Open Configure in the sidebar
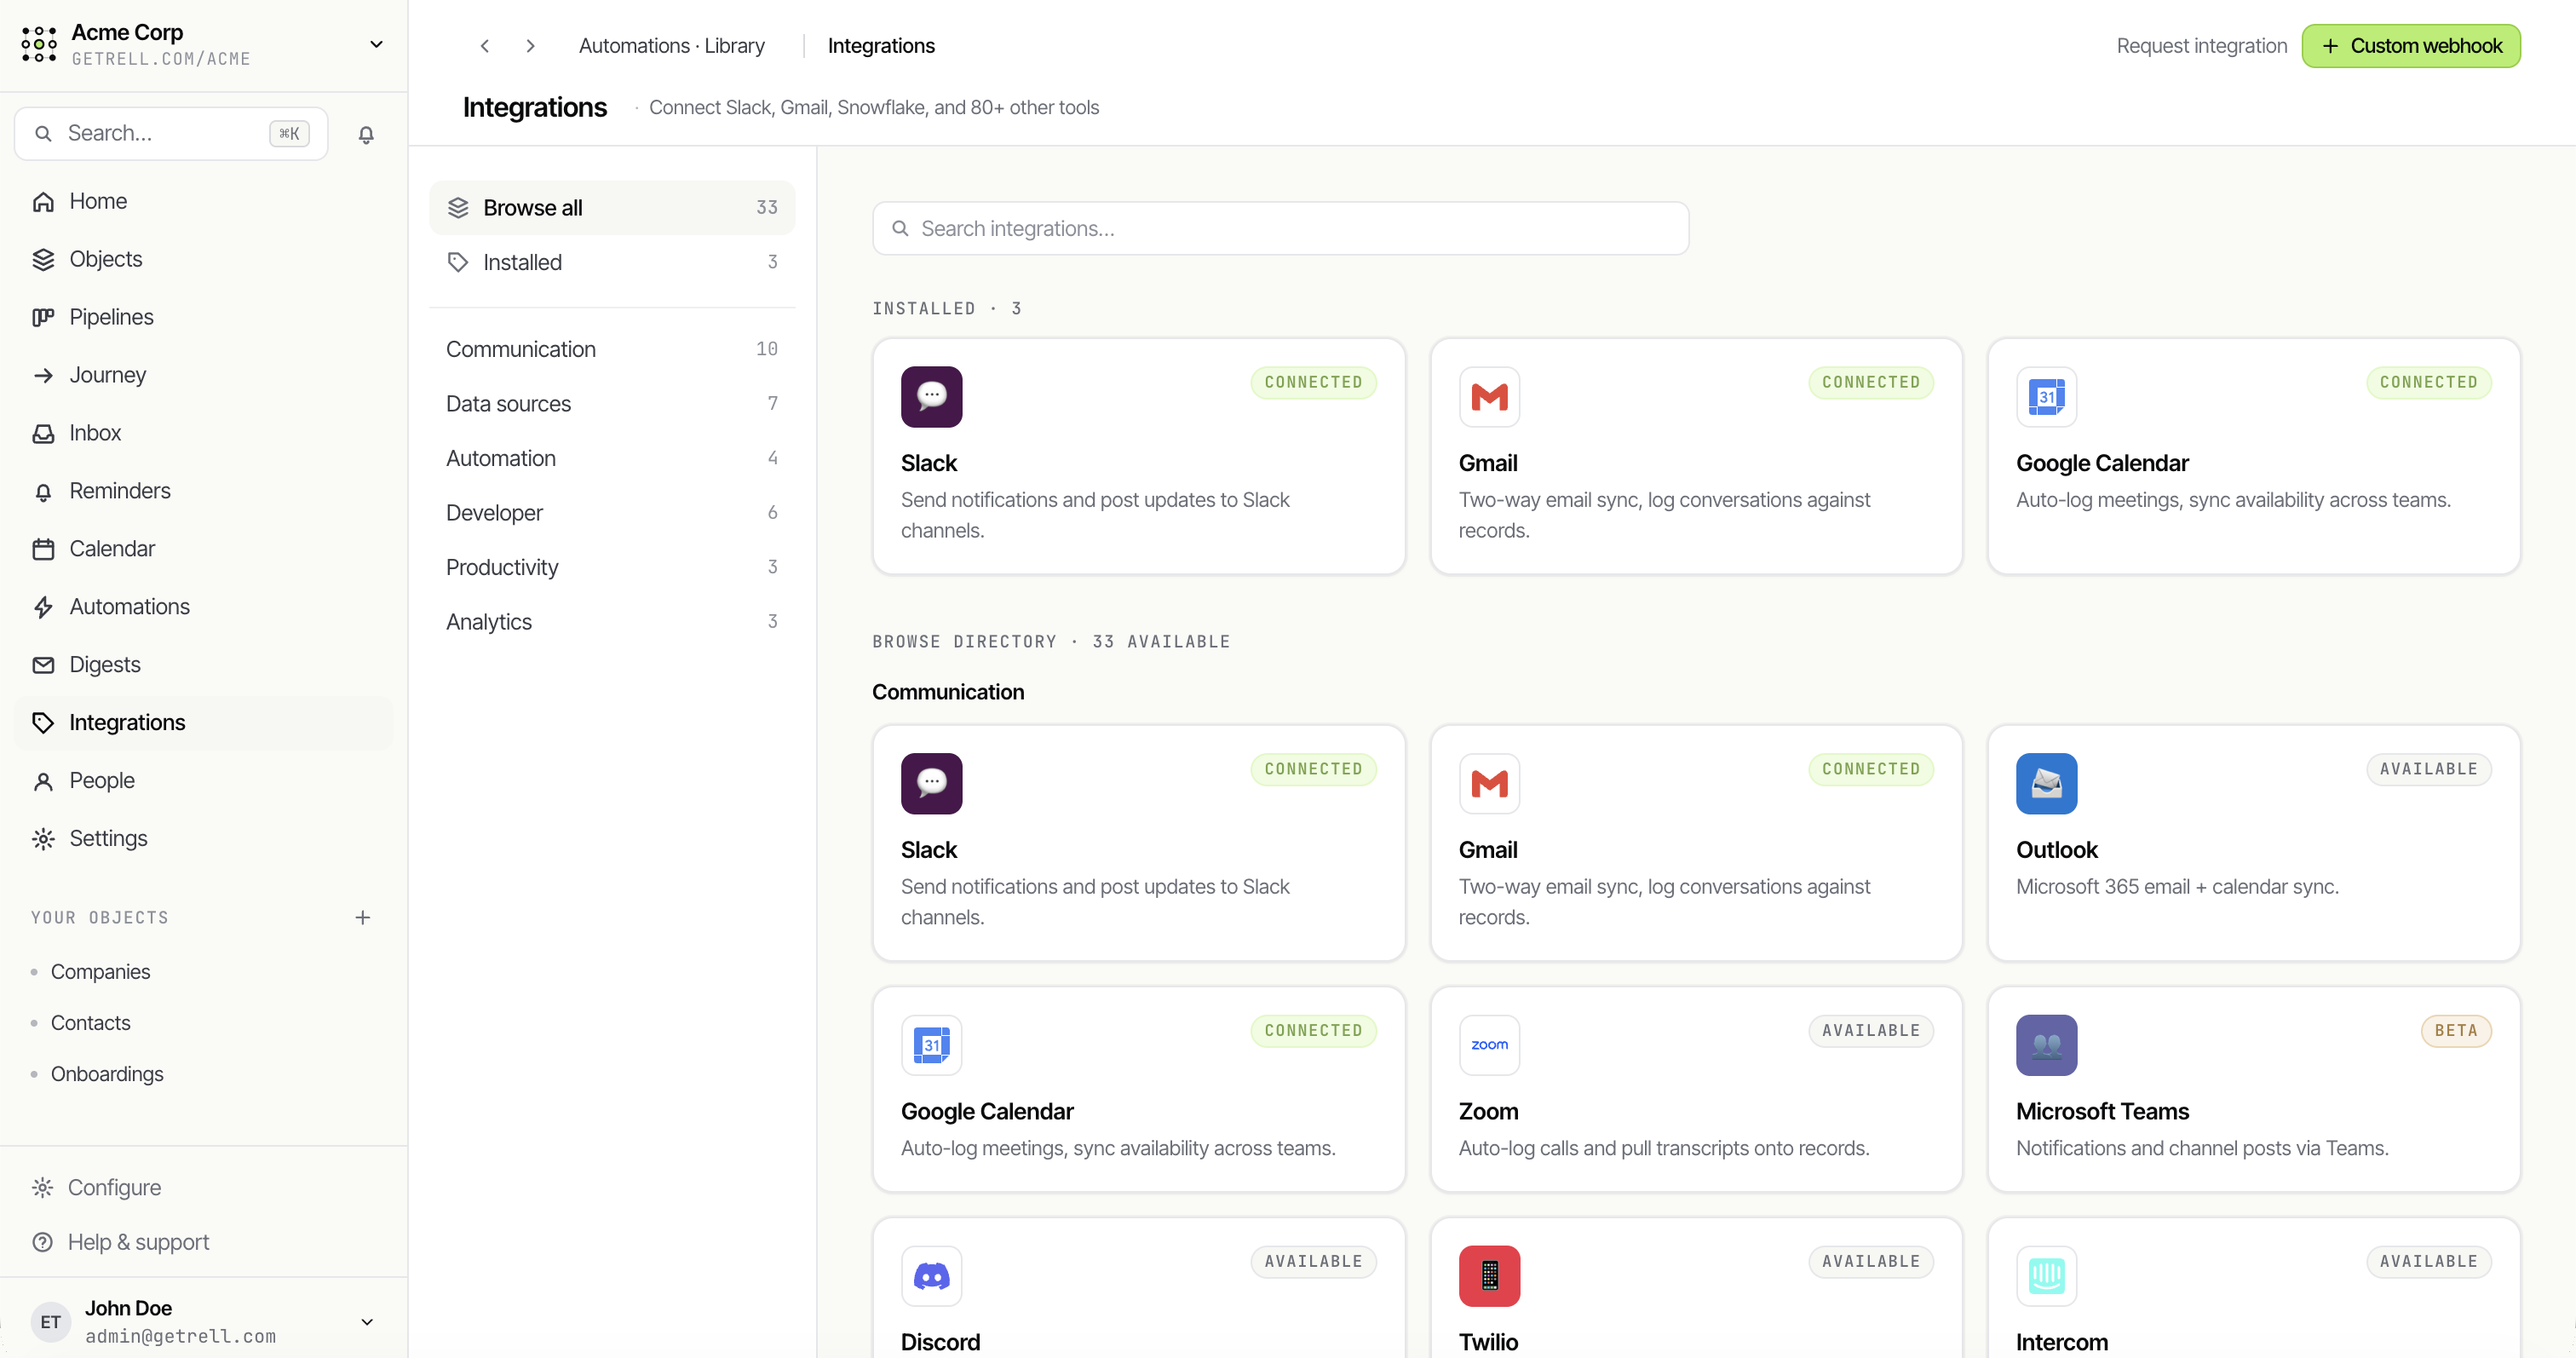Image resolution: width=2576 pixels, height=1358 pixels. (204, 1188)
